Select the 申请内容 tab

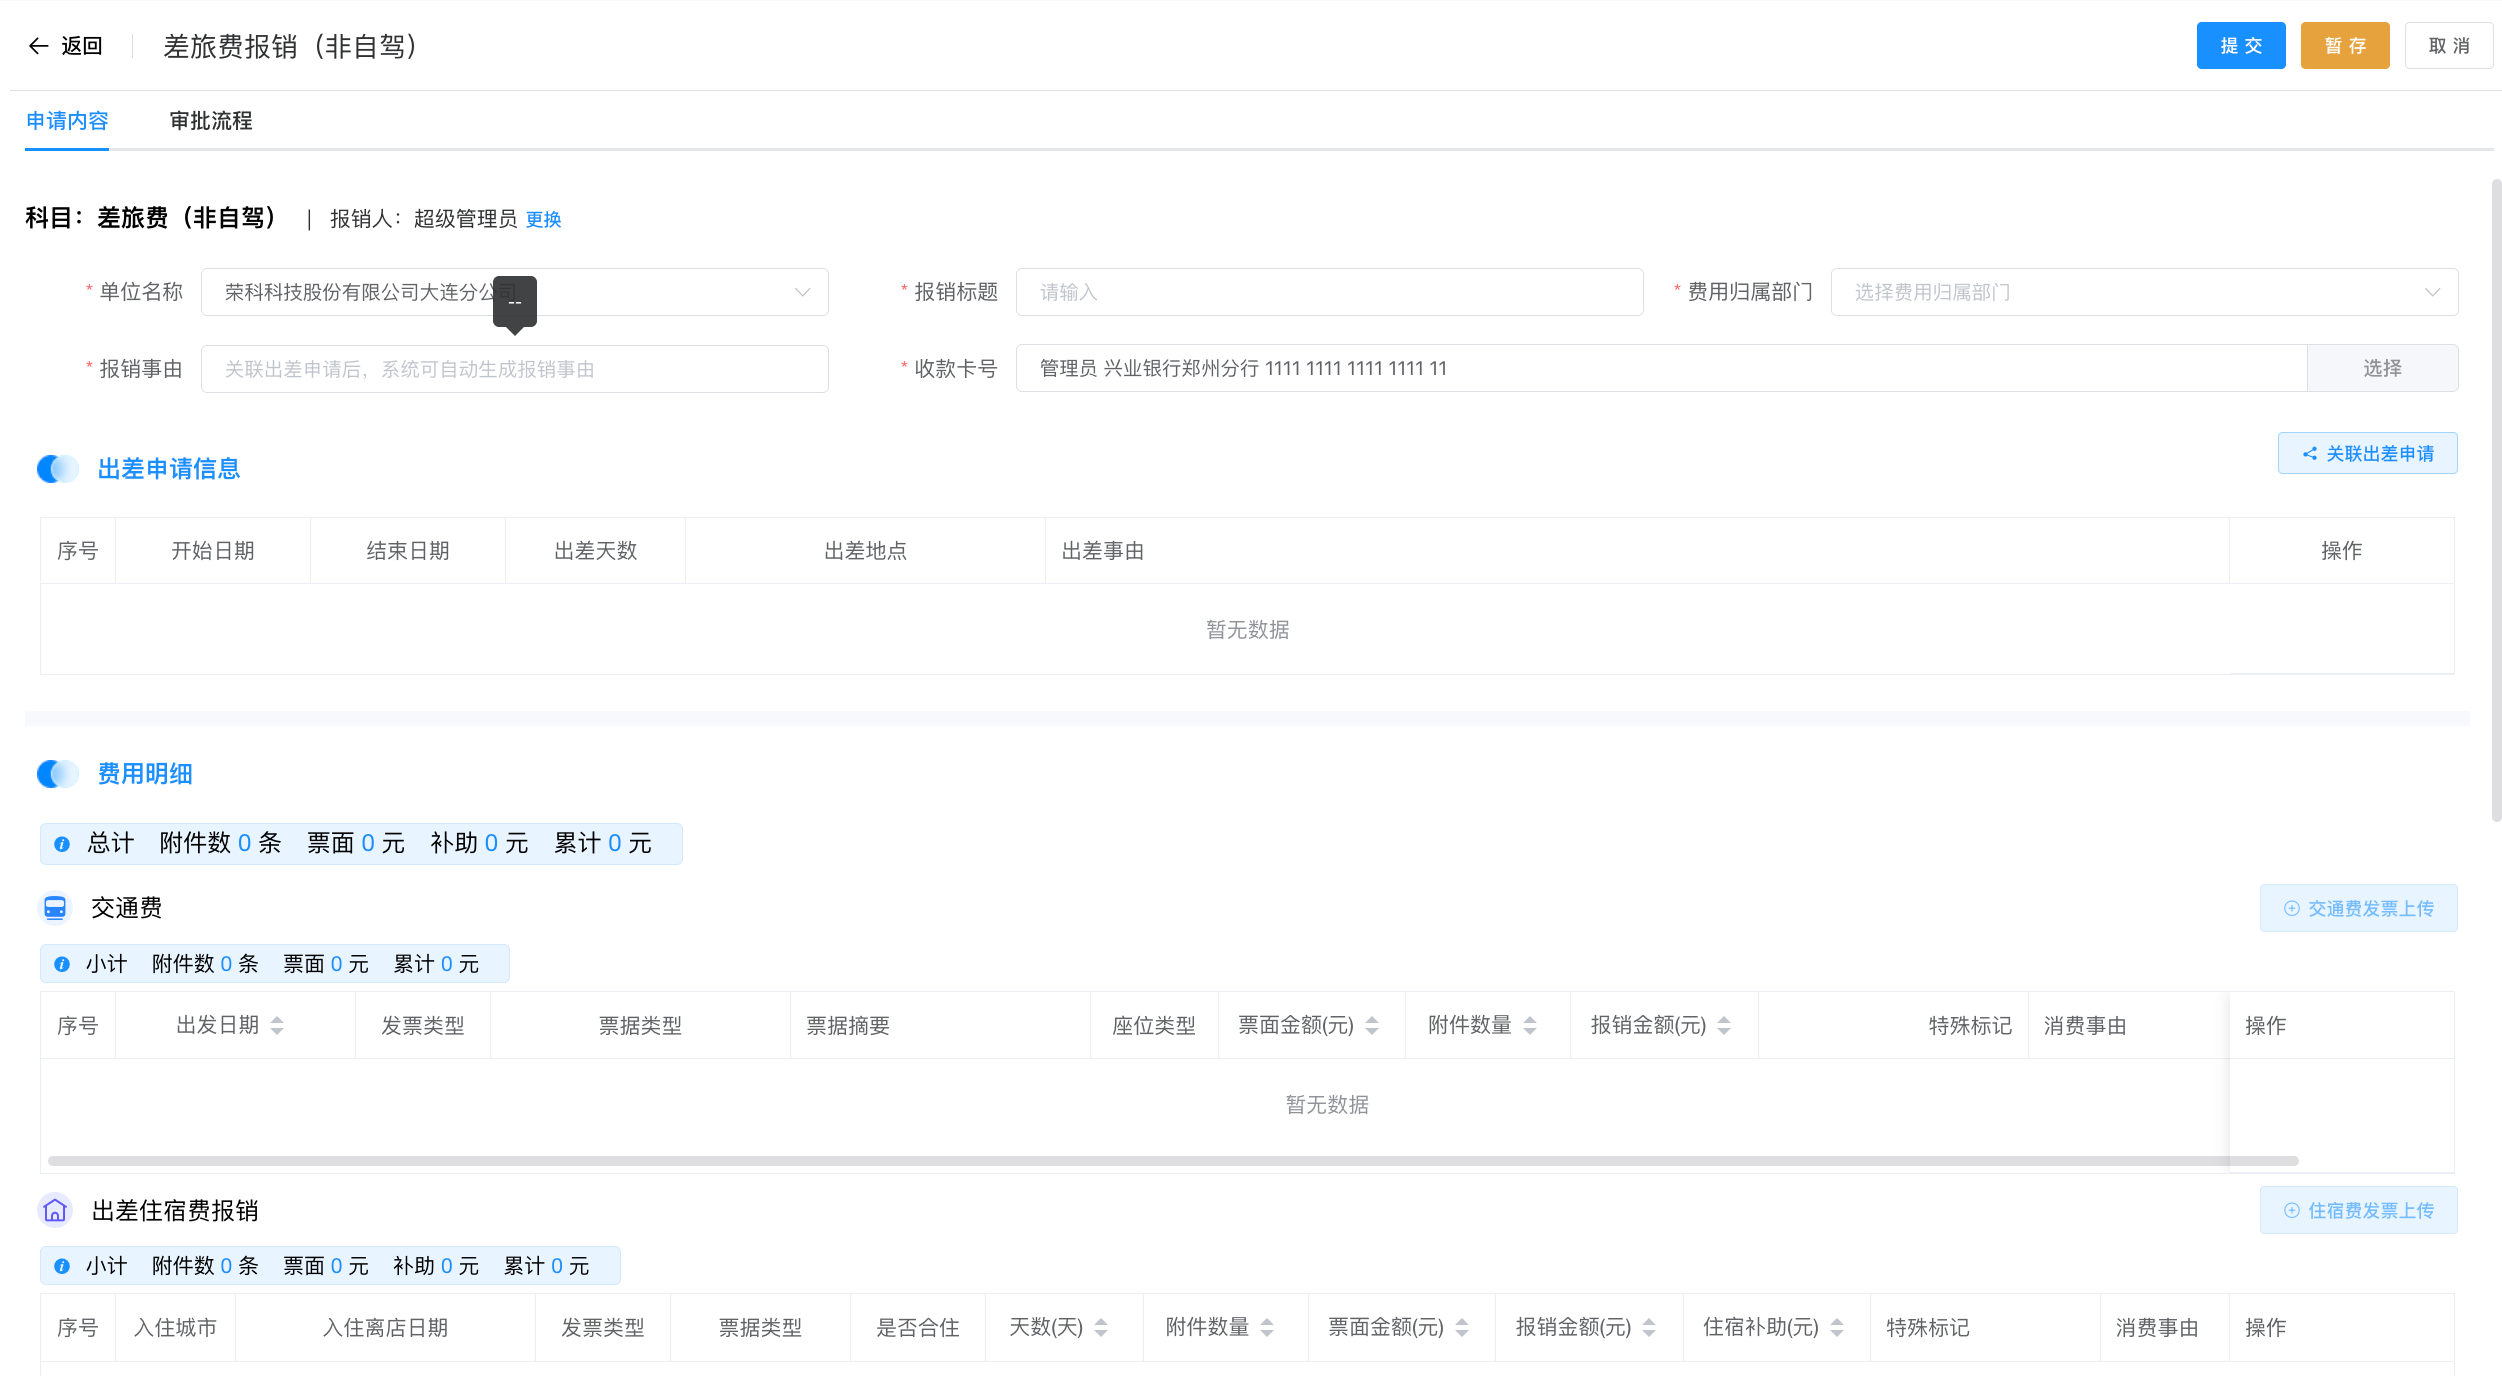click(67, 121)
